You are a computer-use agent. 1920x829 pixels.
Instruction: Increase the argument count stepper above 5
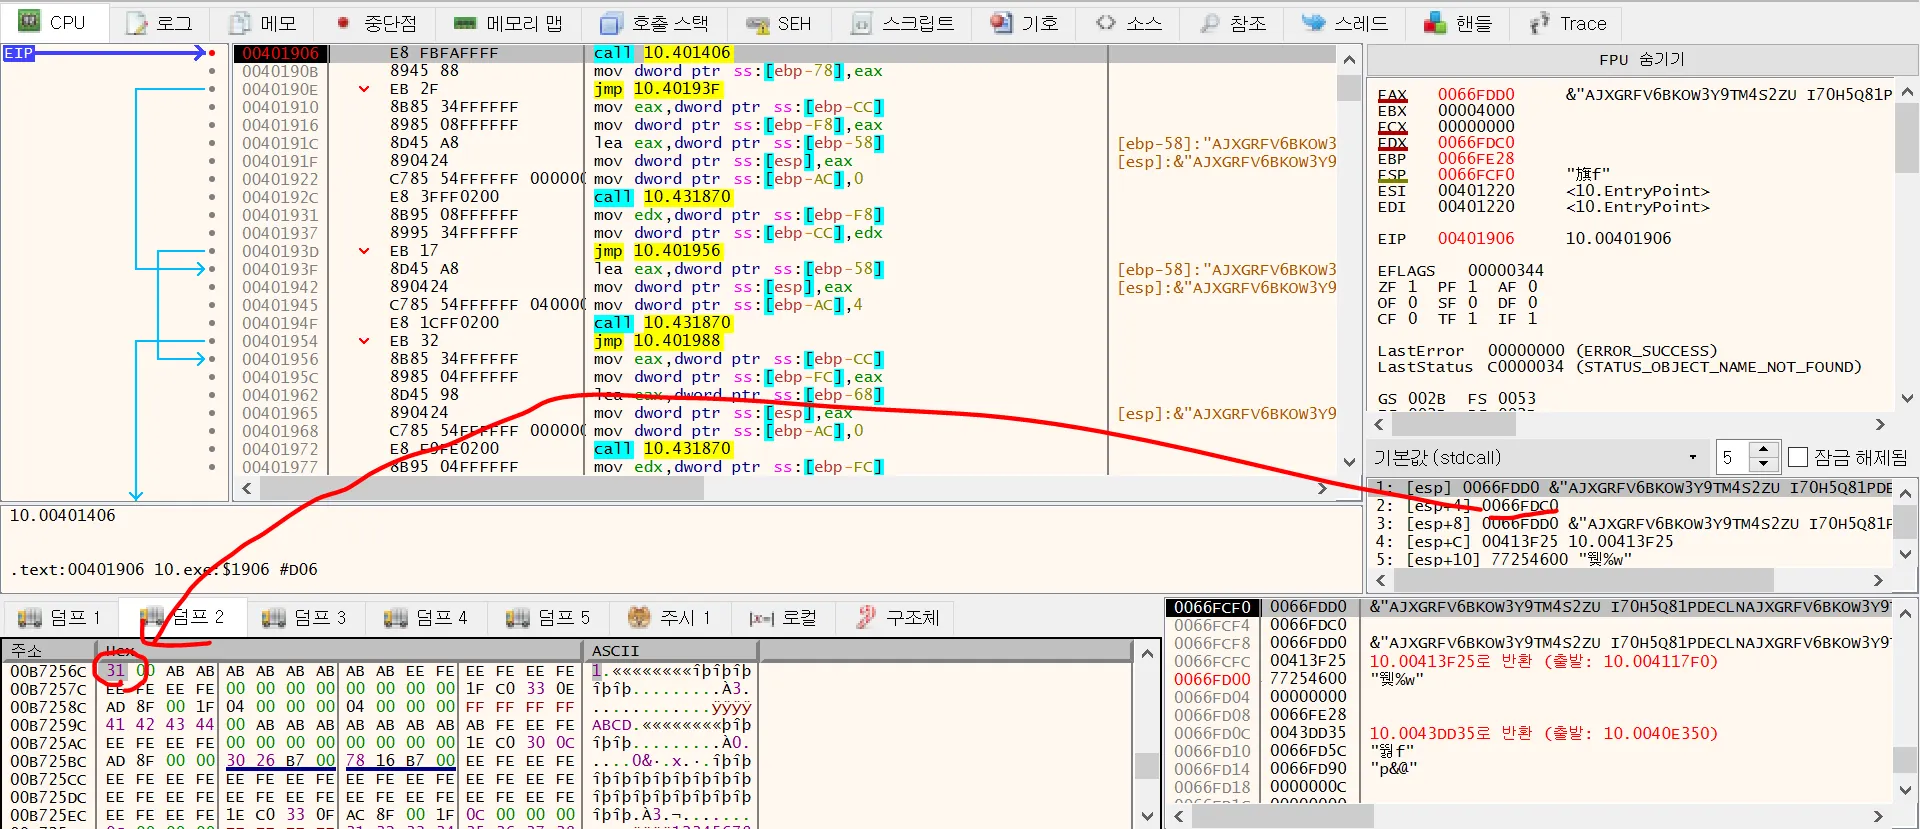click(1763, 450)
